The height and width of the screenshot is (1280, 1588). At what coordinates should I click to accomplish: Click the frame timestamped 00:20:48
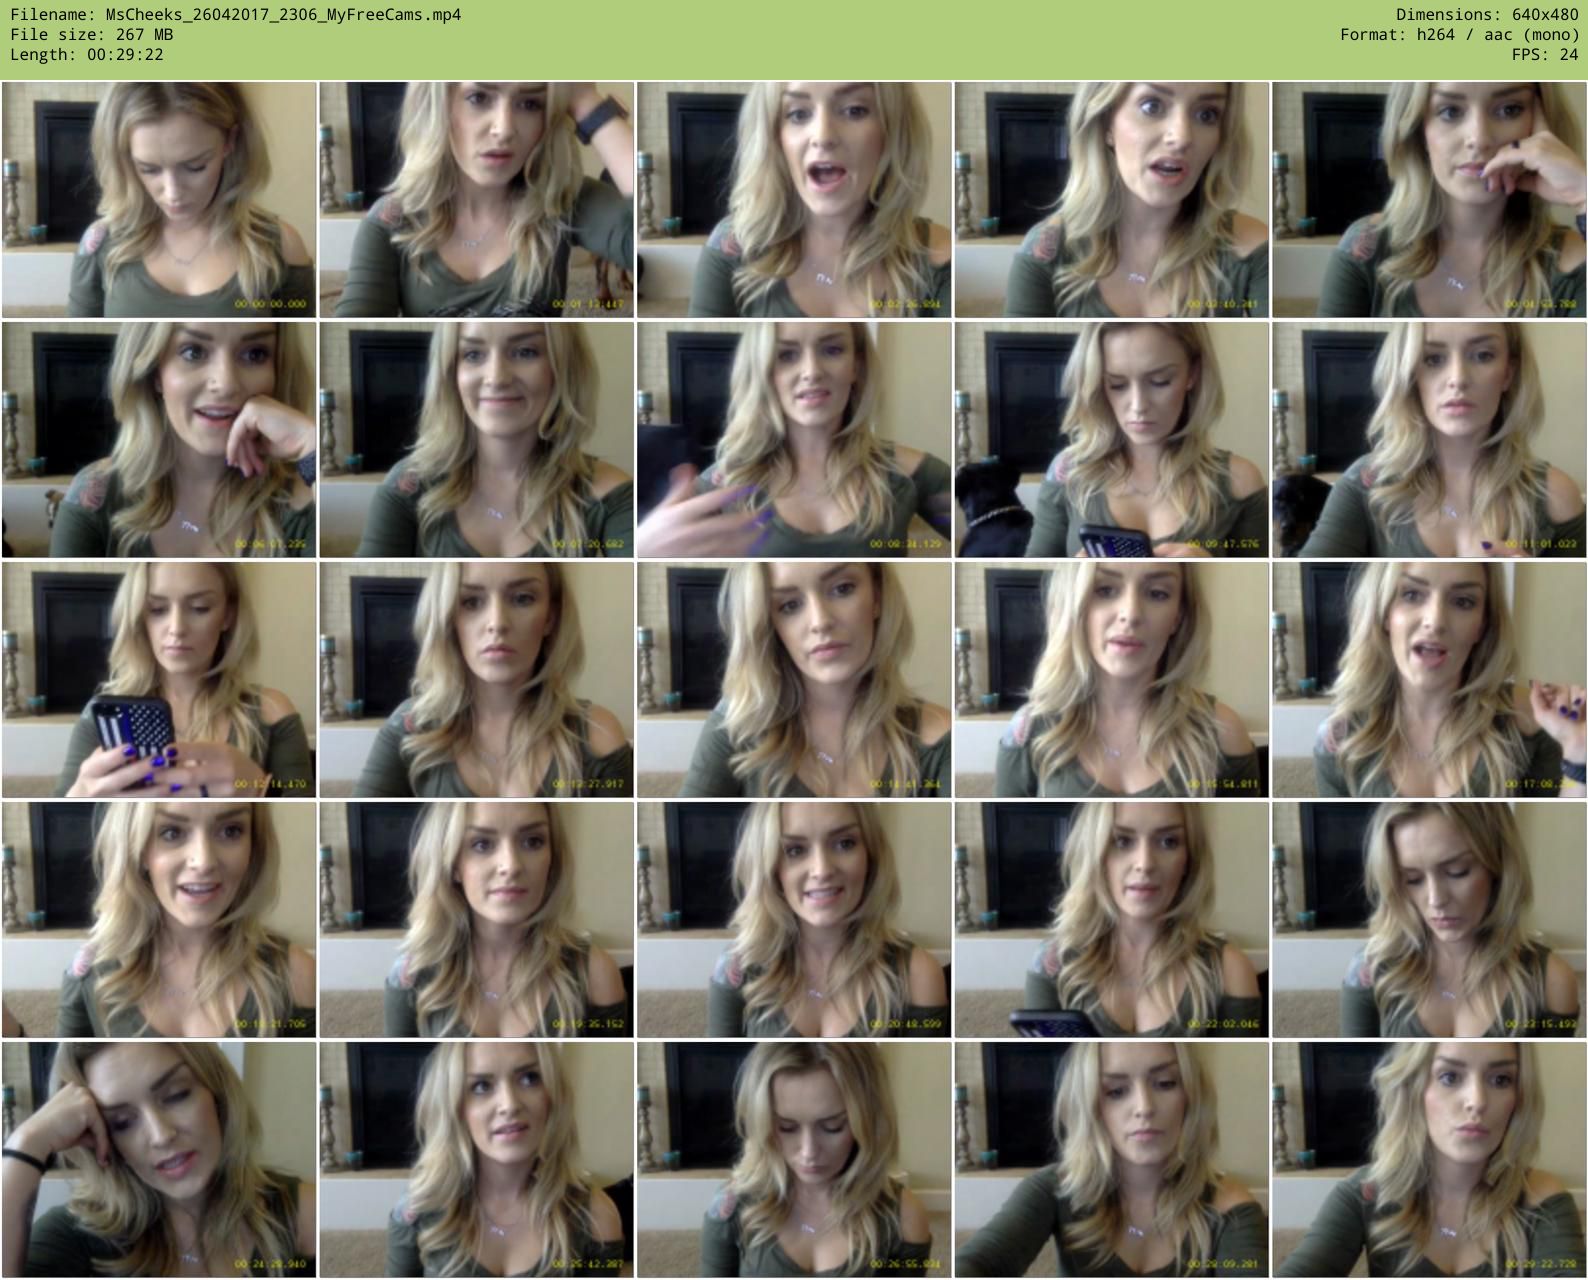coord(794,919)
